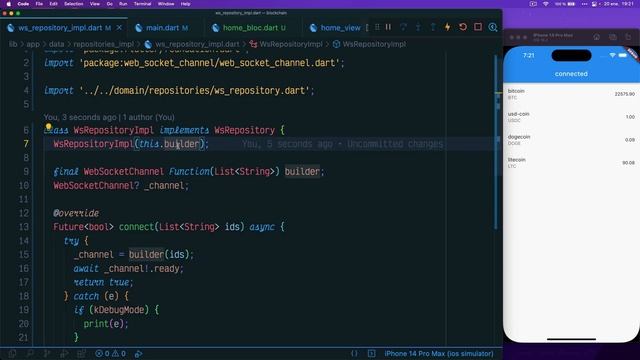
Task: Tap the litecoin row in the simulator
Action: click(x=571, y=162)
